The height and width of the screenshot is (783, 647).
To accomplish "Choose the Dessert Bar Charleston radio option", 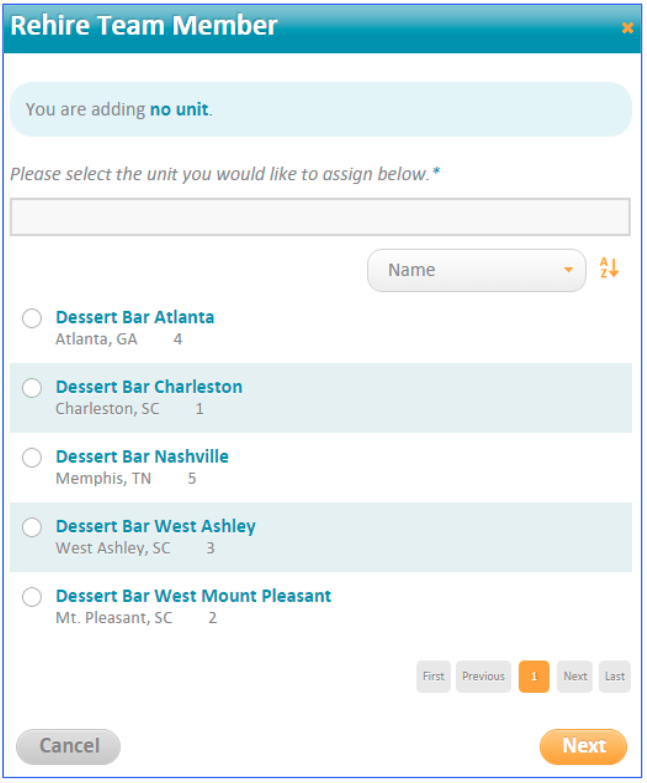I will click(x=32, y=388).
